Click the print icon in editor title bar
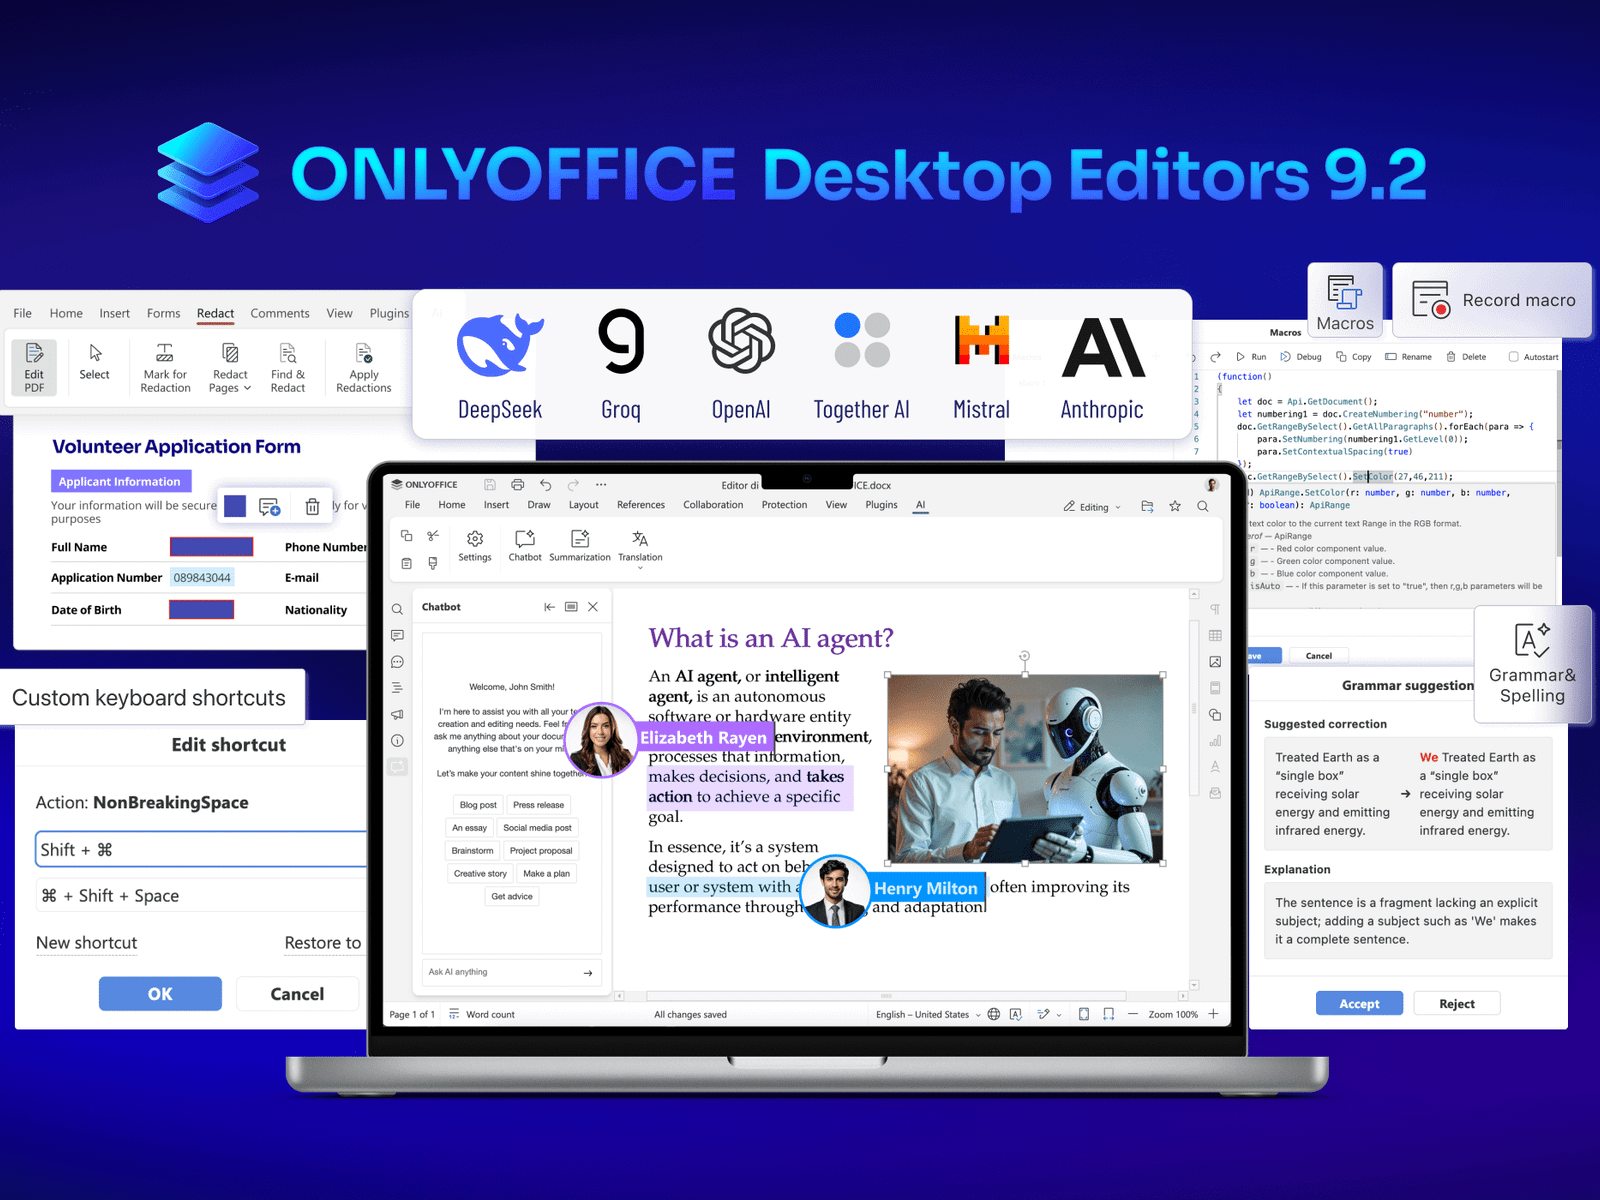1600x1200 pixels. click(x=517, y=485)
